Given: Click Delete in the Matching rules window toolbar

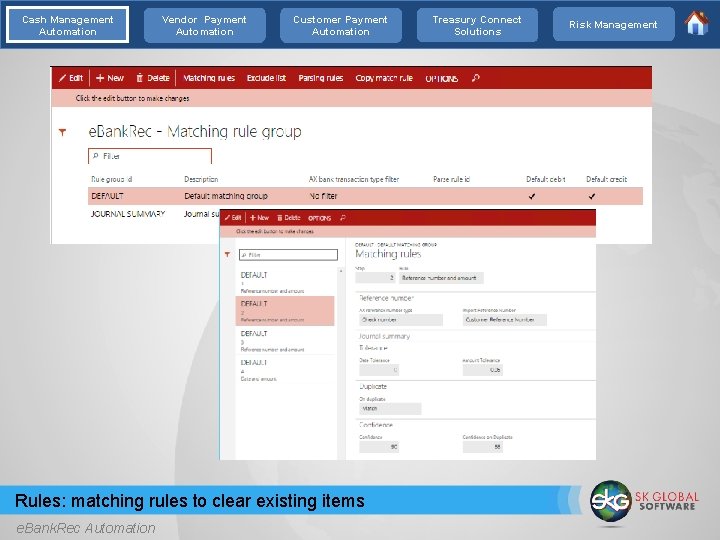Looking at the screenshot, I should coord(289,218).
